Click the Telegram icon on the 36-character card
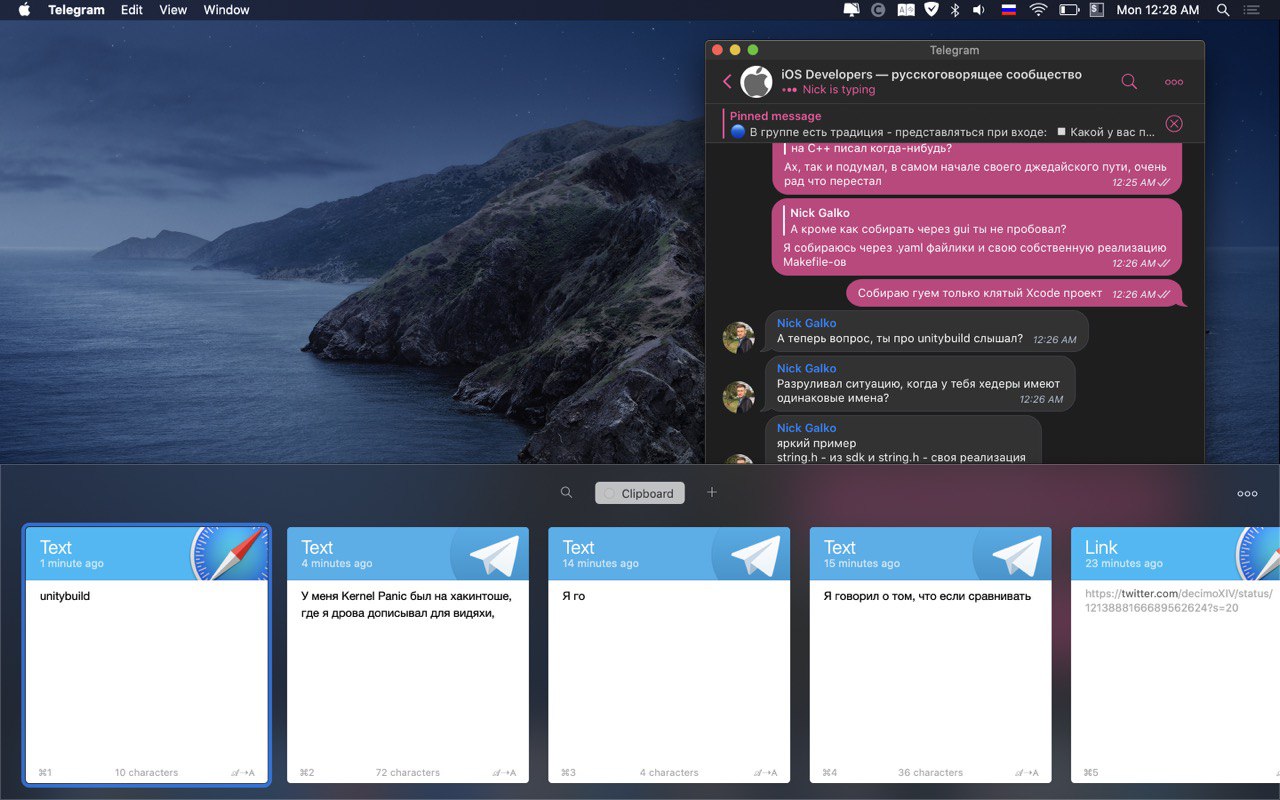 pyautogui.click(x=1017, y=555)
